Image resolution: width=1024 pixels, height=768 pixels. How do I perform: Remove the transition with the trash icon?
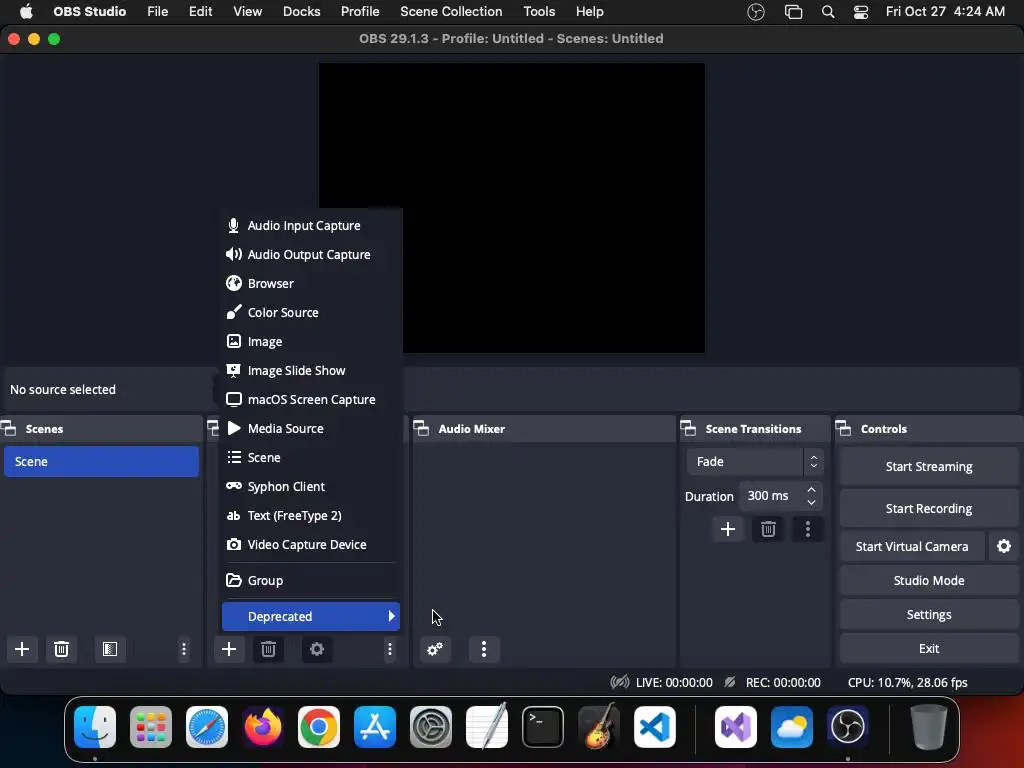[x=768, y=529]
